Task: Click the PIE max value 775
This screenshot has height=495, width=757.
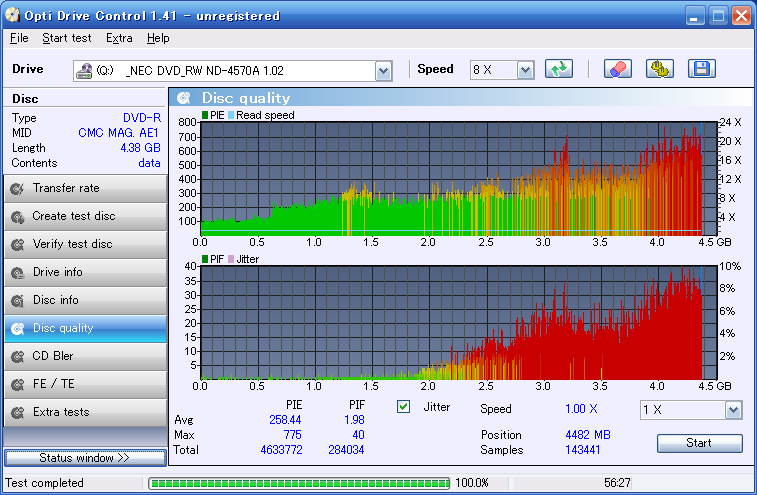Action: (x=293, y=435)
